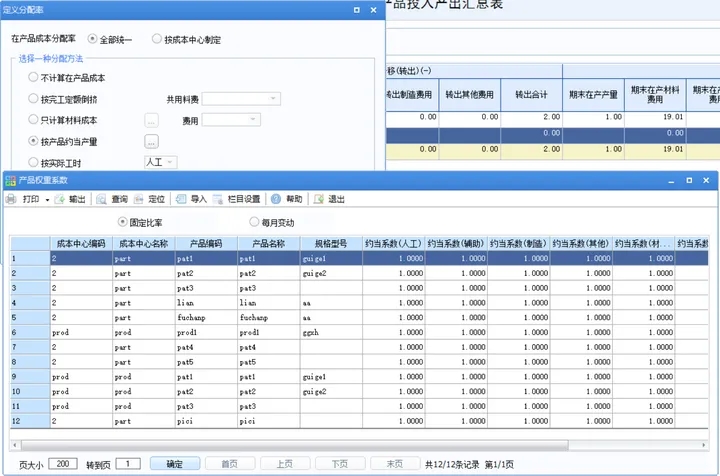Choose 不计算在产品成本 allocation method

tap(35, 77)
